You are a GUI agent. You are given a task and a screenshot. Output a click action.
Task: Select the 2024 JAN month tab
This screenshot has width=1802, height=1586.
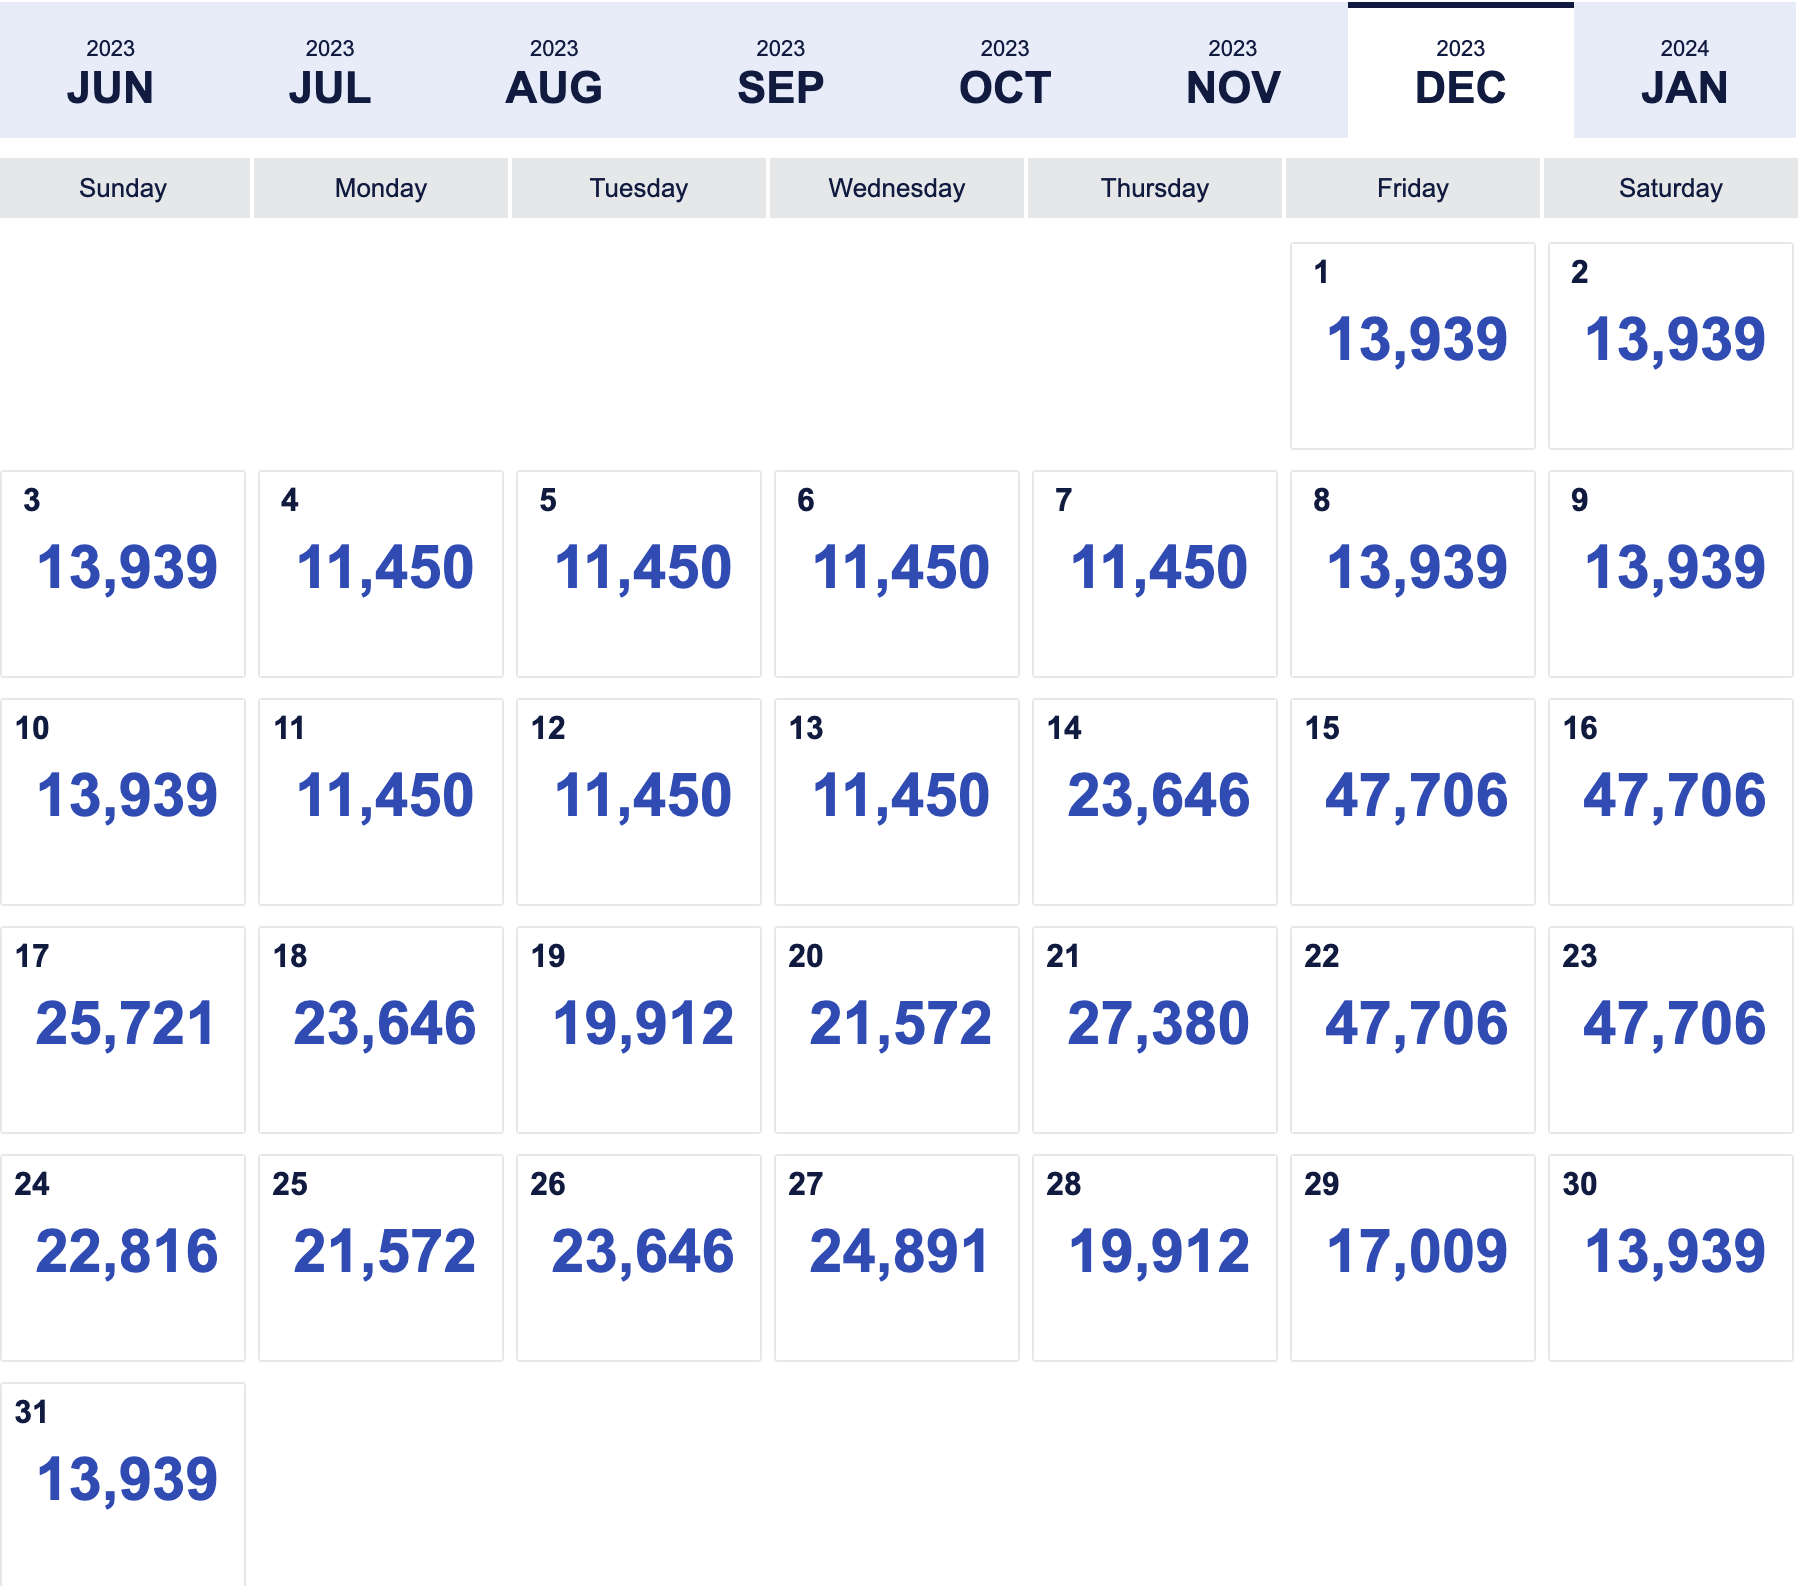tap(1685, 71)
